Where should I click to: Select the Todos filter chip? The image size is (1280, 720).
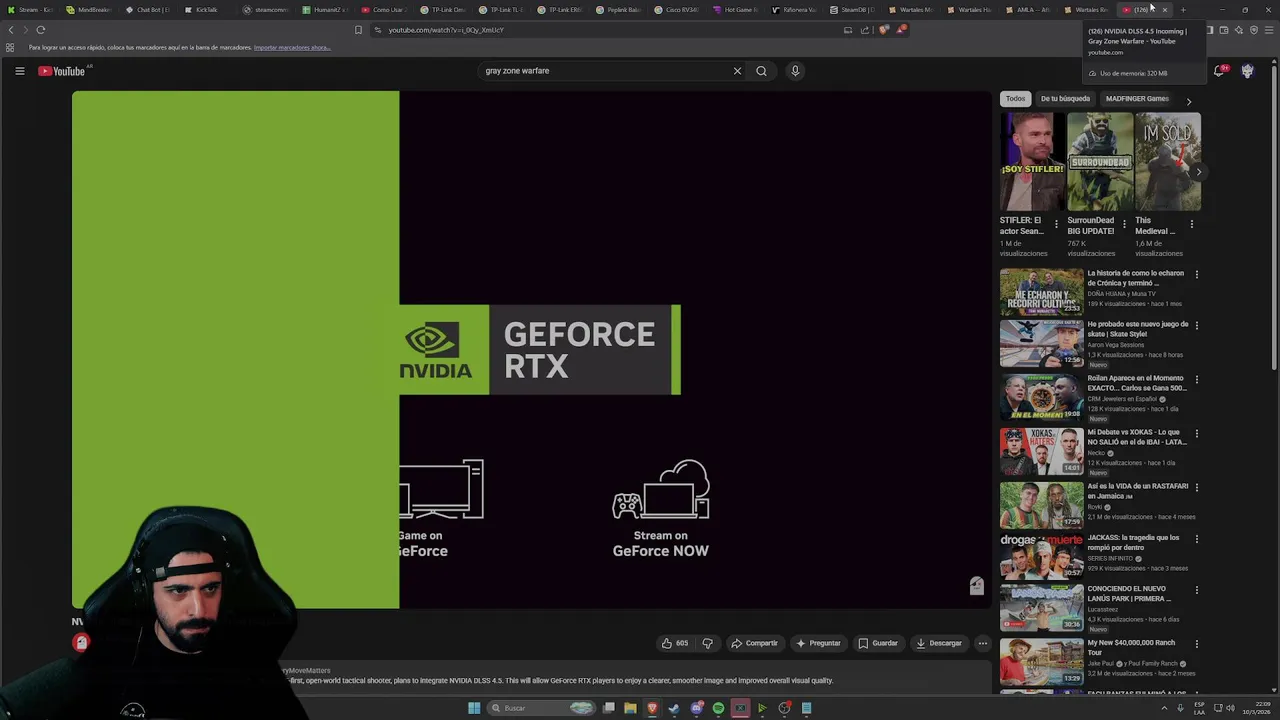click(1015, 99)
